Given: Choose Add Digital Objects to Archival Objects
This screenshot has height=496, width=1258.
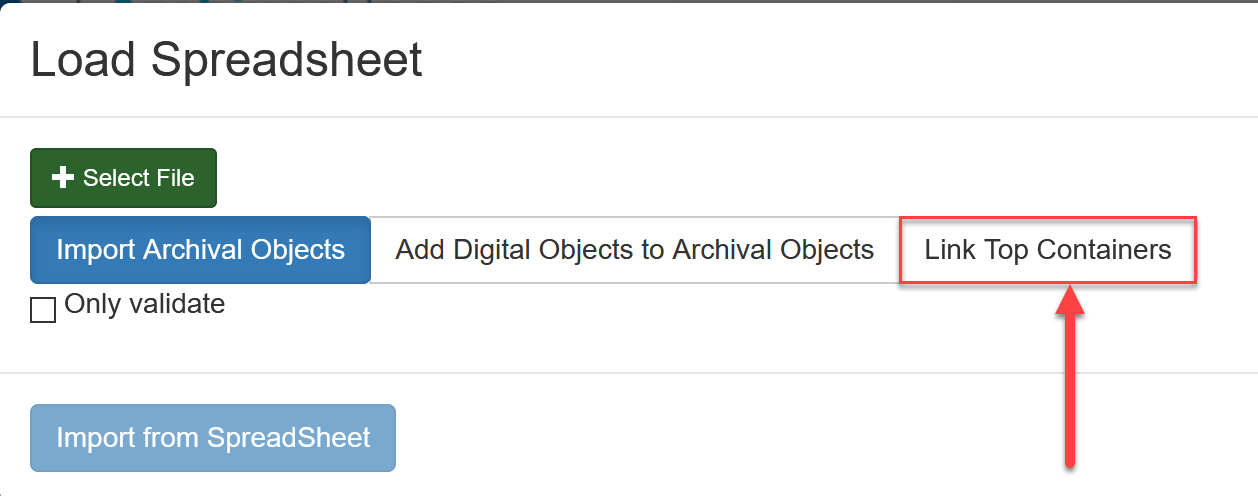Looking at the screenshot, I should click(634, 250).
